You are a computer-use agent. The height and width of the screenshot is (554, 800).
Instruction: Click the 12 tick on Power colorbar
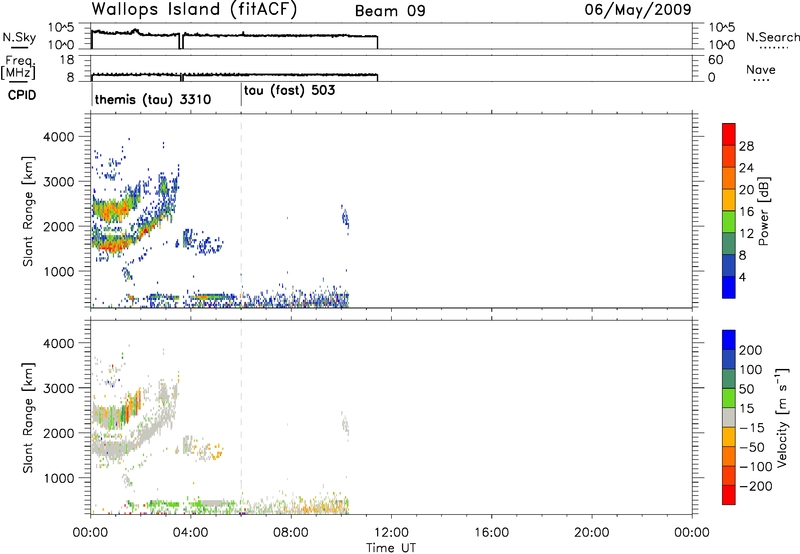[746, 234]
